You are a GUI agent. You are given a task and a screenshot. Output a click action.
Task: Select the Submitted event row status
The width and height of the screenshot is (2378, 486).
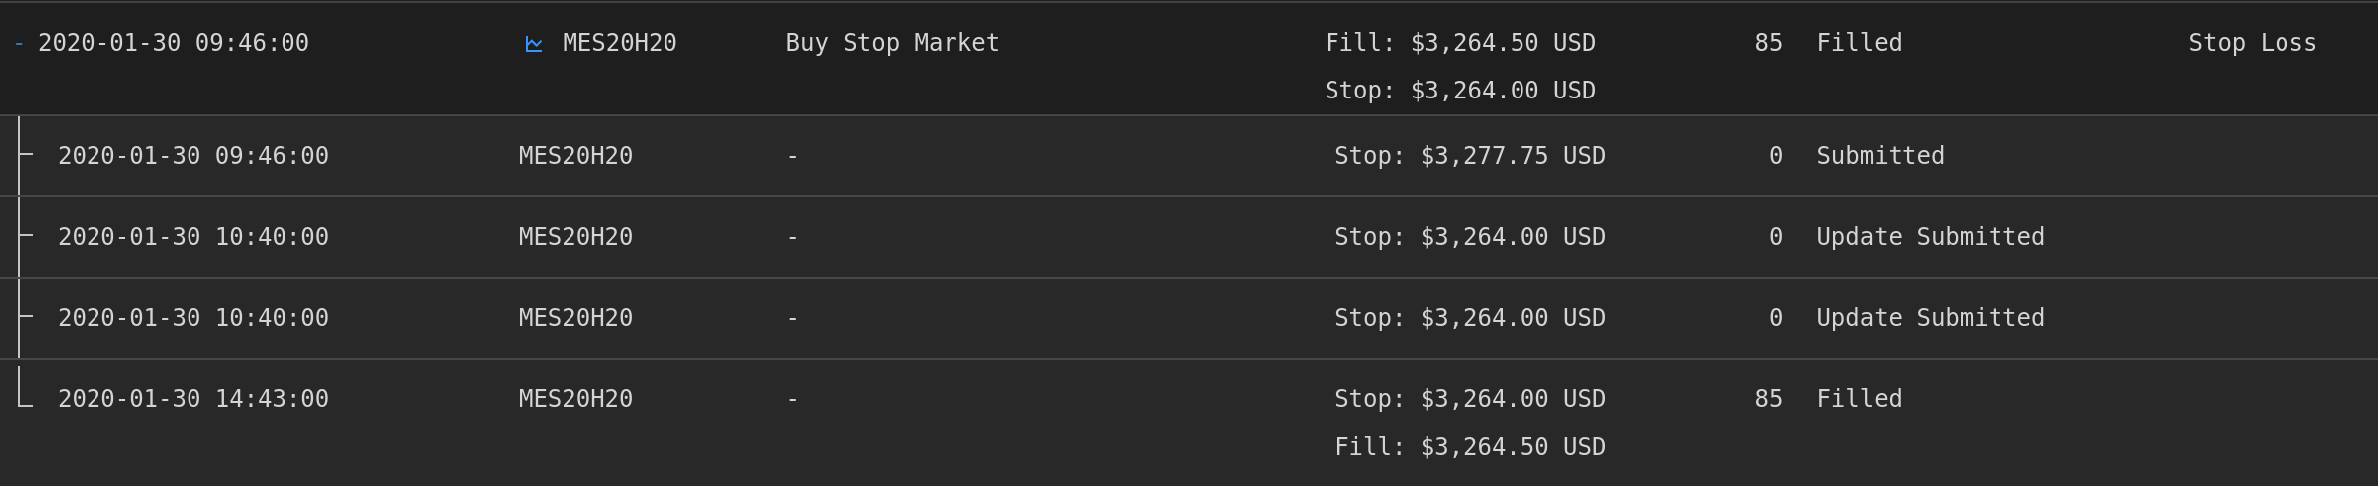pos(1880,156)
